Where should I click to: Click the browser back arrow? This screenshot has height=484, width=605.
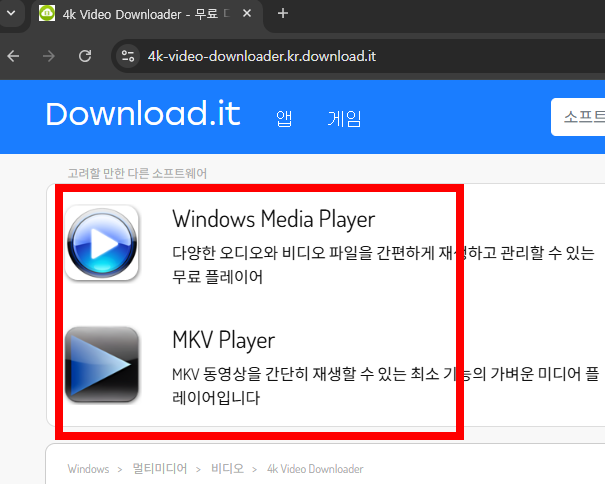(13, 56)
